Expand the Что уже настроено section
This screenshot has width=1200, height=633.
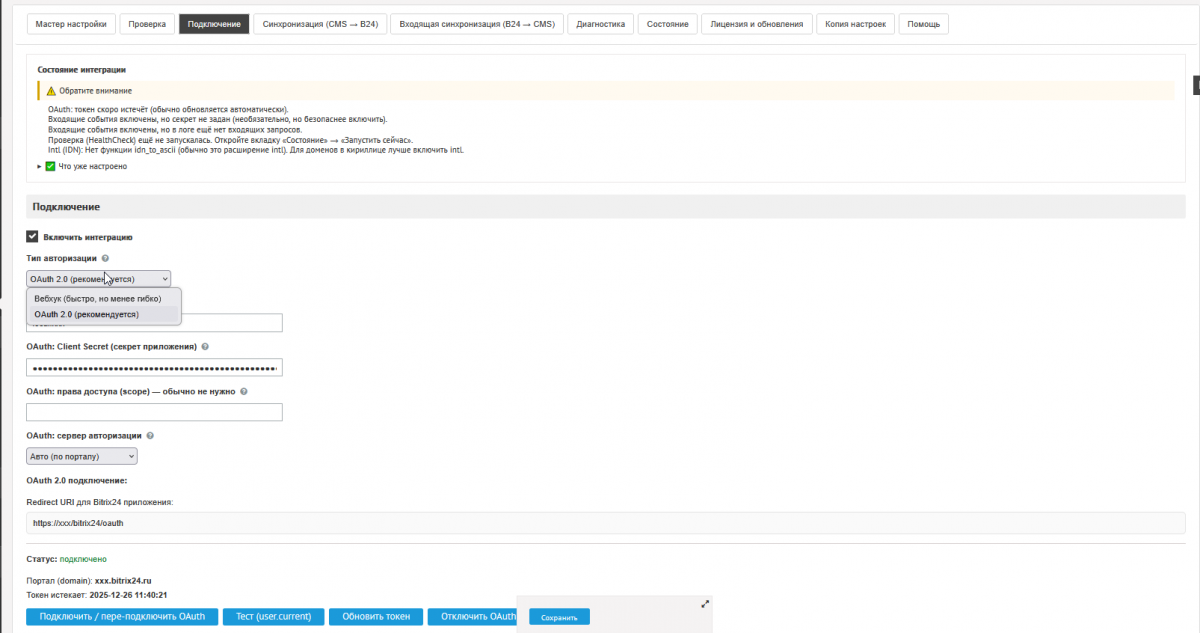(39, 166)
